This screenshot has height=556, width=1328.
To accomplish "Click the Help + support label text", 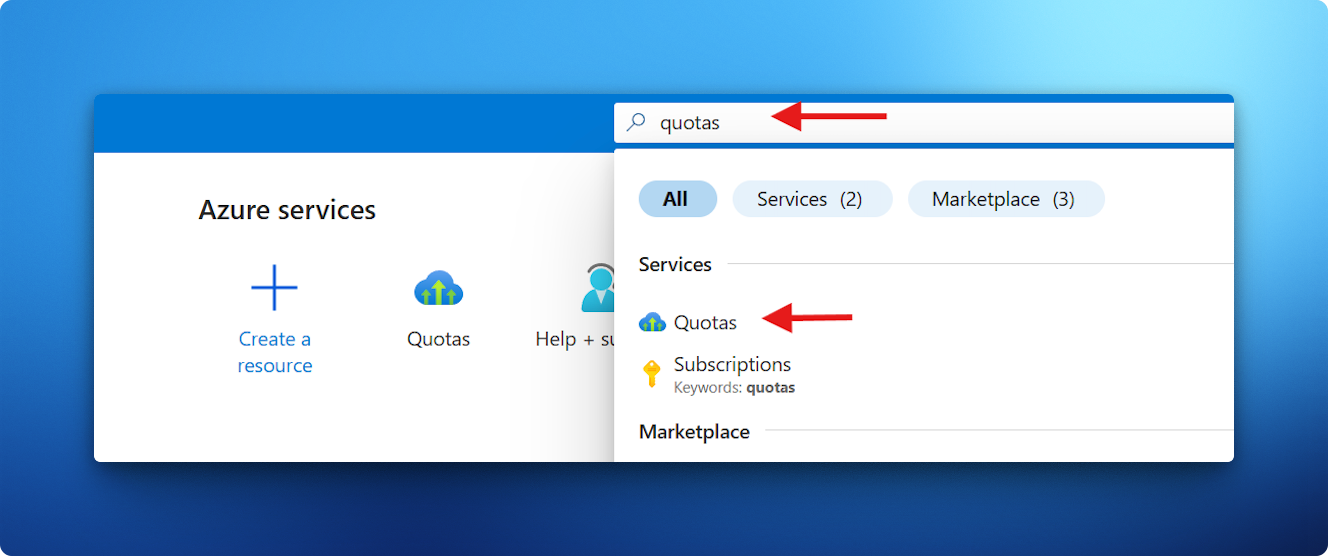I will tap(575, 339).
